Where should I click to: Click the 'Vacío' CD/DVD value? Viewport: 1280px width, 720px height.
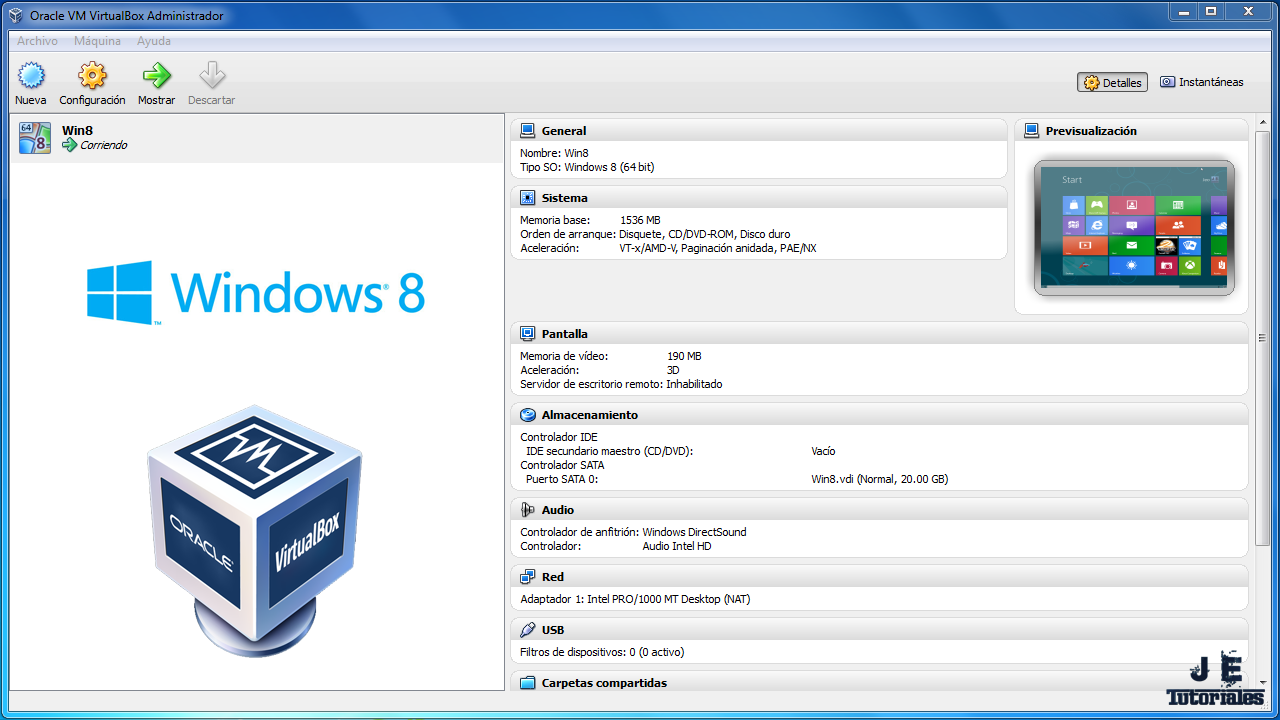click(823, 451)
